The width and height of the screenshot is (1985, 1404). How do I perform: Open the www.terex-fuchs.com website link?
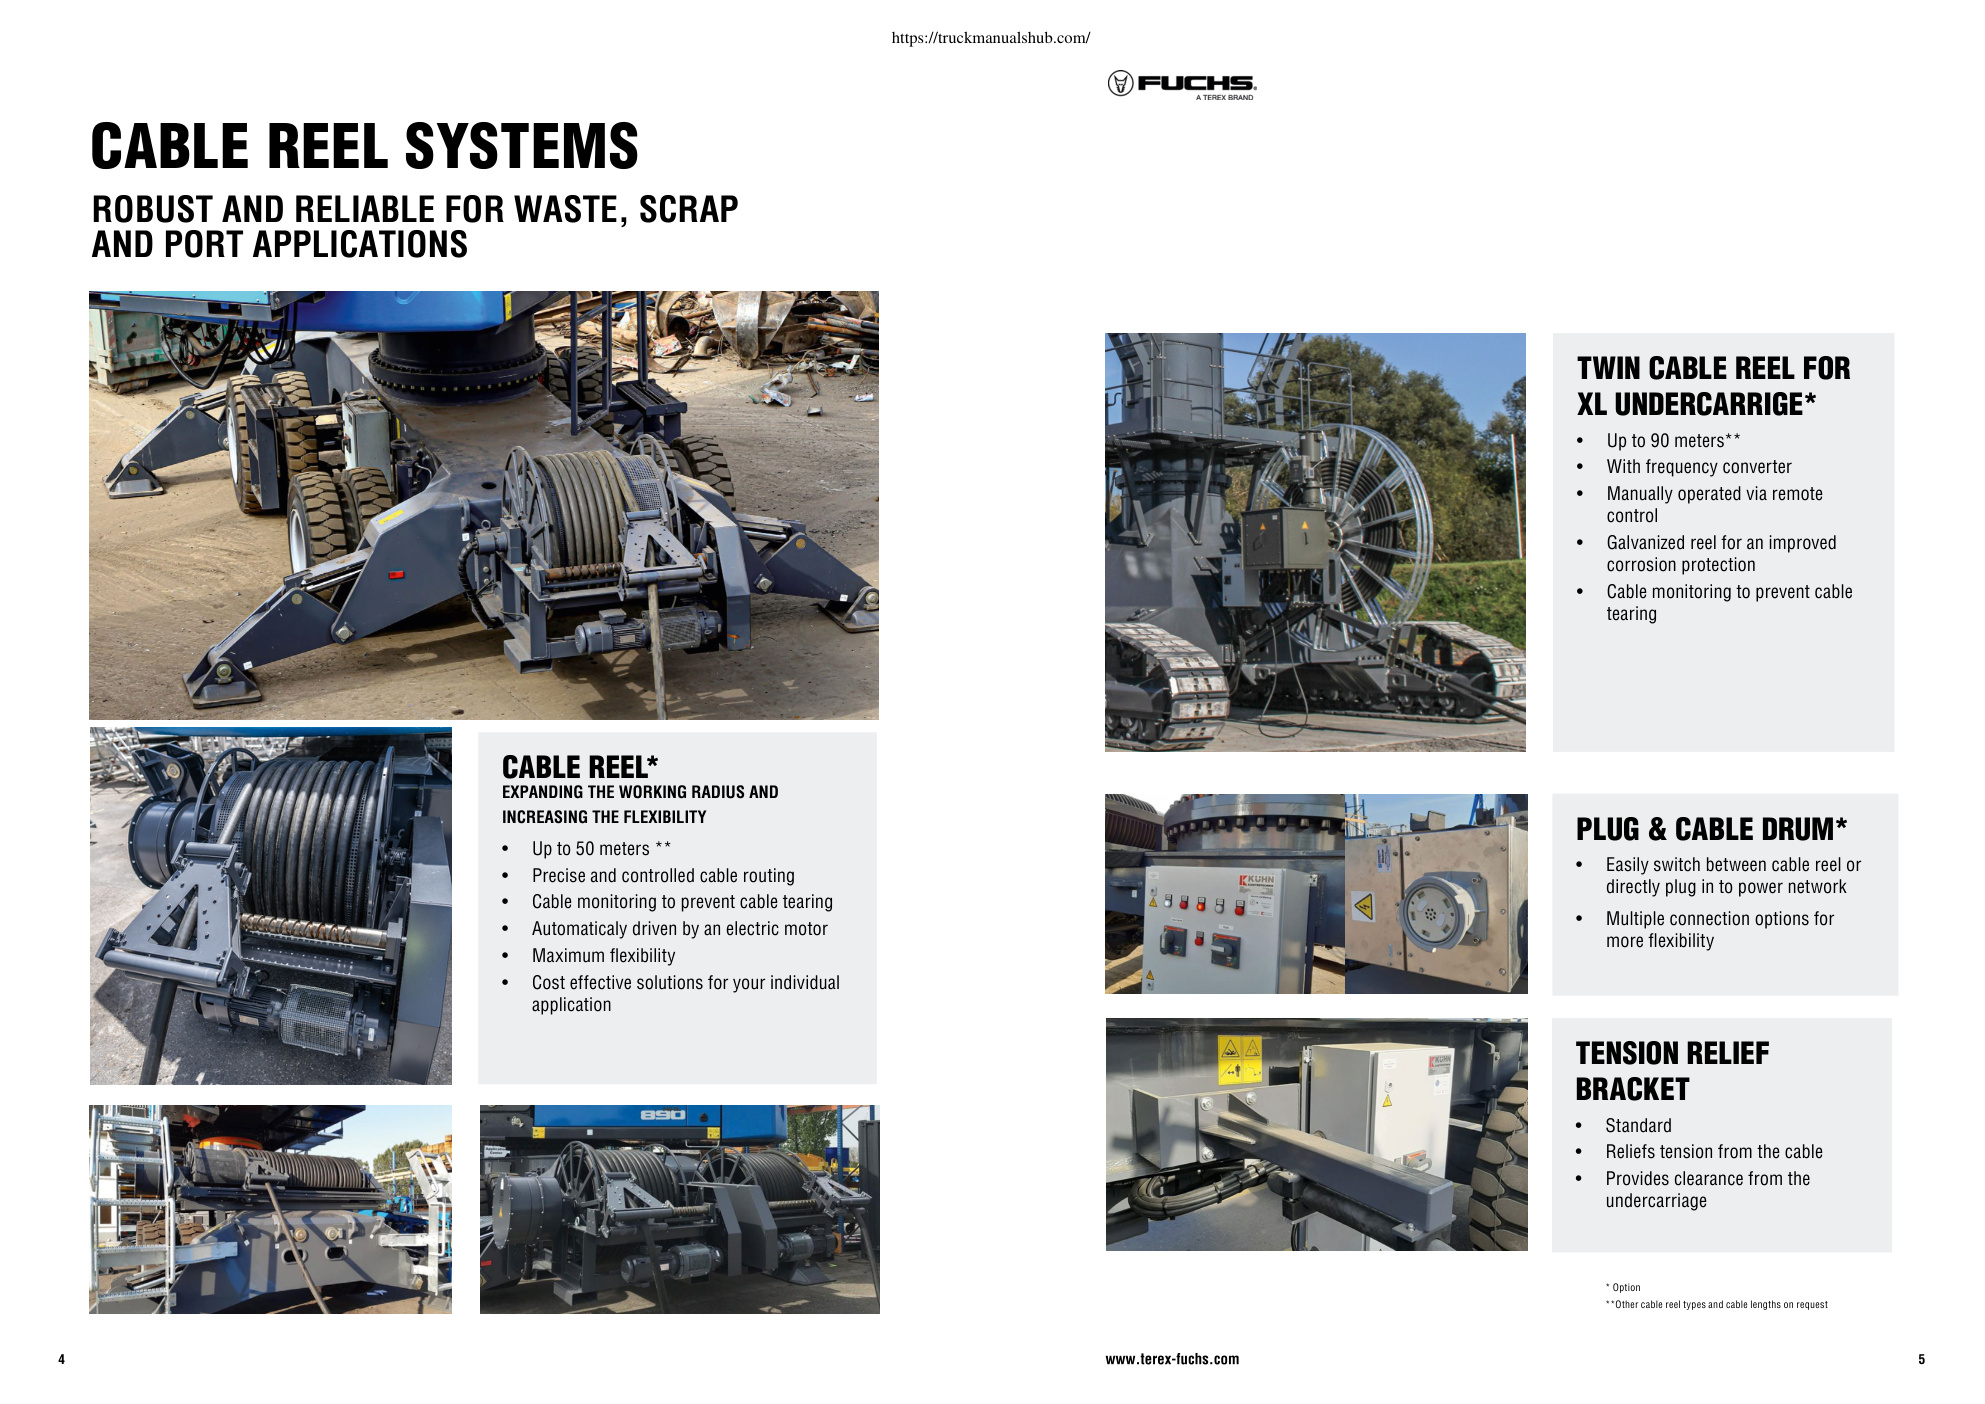[1172, 1359]
